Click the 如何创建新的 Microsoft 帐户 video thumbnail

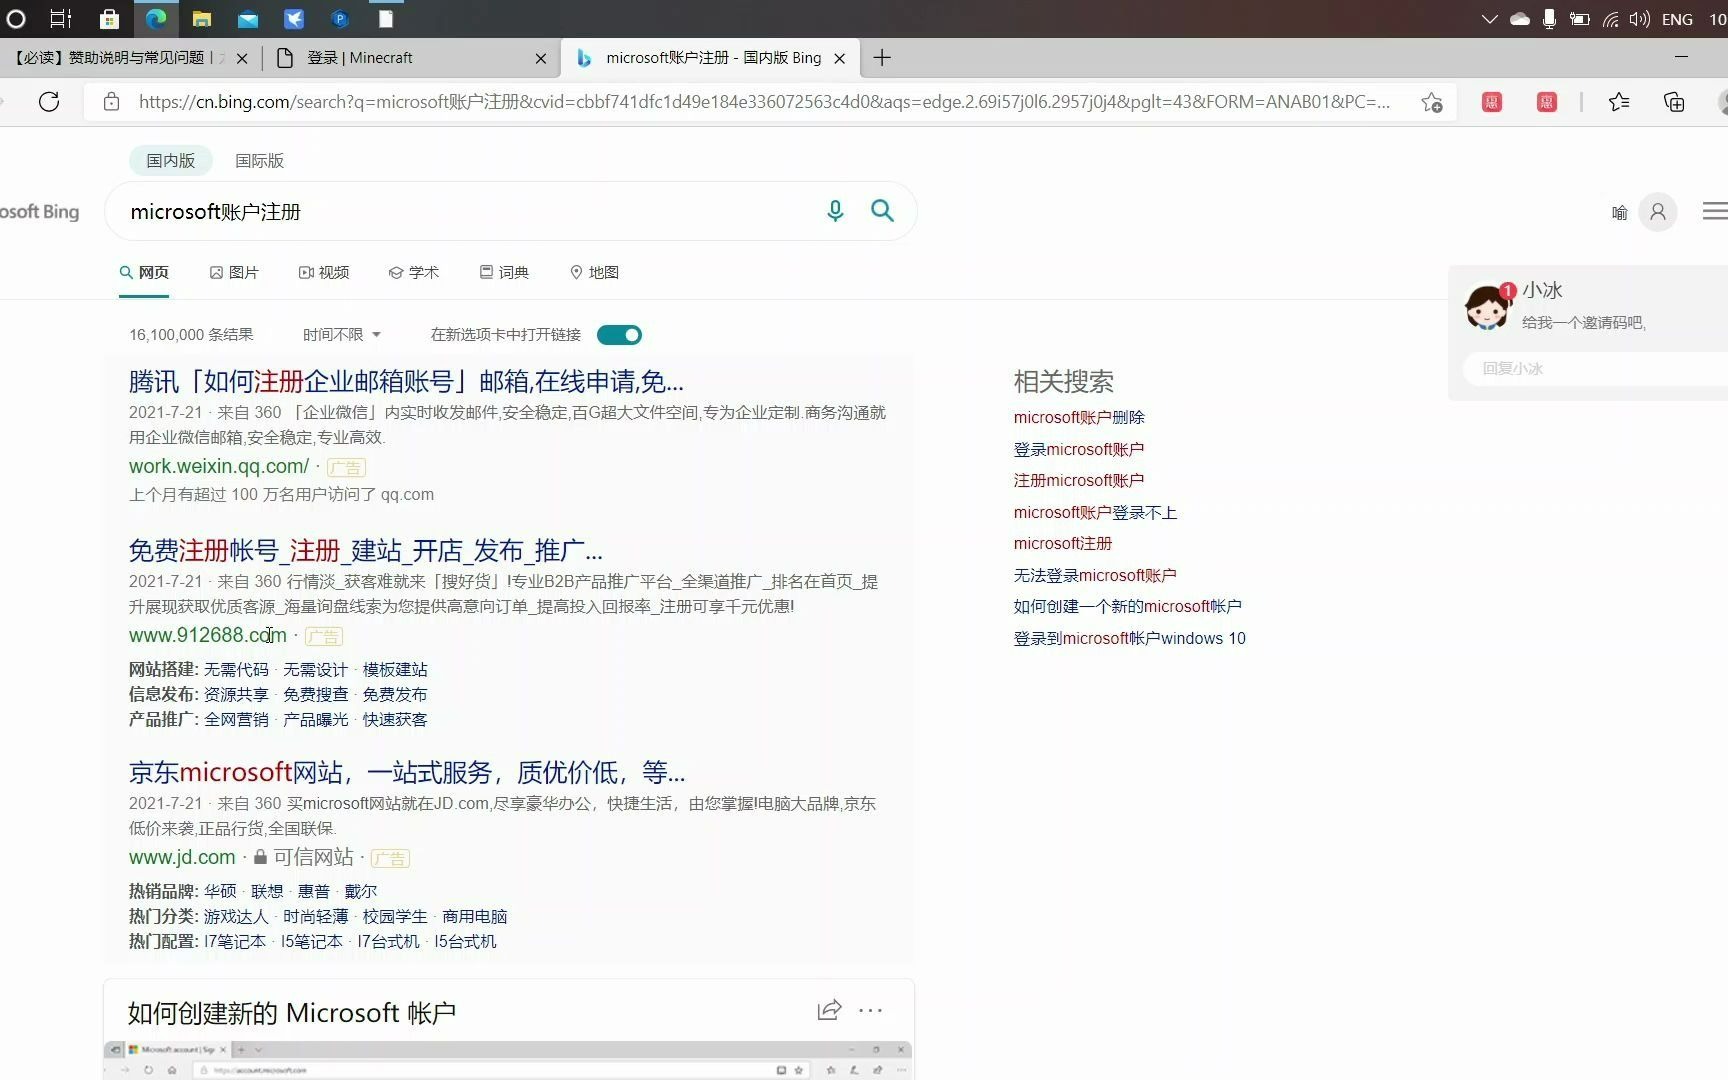click(x=508, y=1060)
